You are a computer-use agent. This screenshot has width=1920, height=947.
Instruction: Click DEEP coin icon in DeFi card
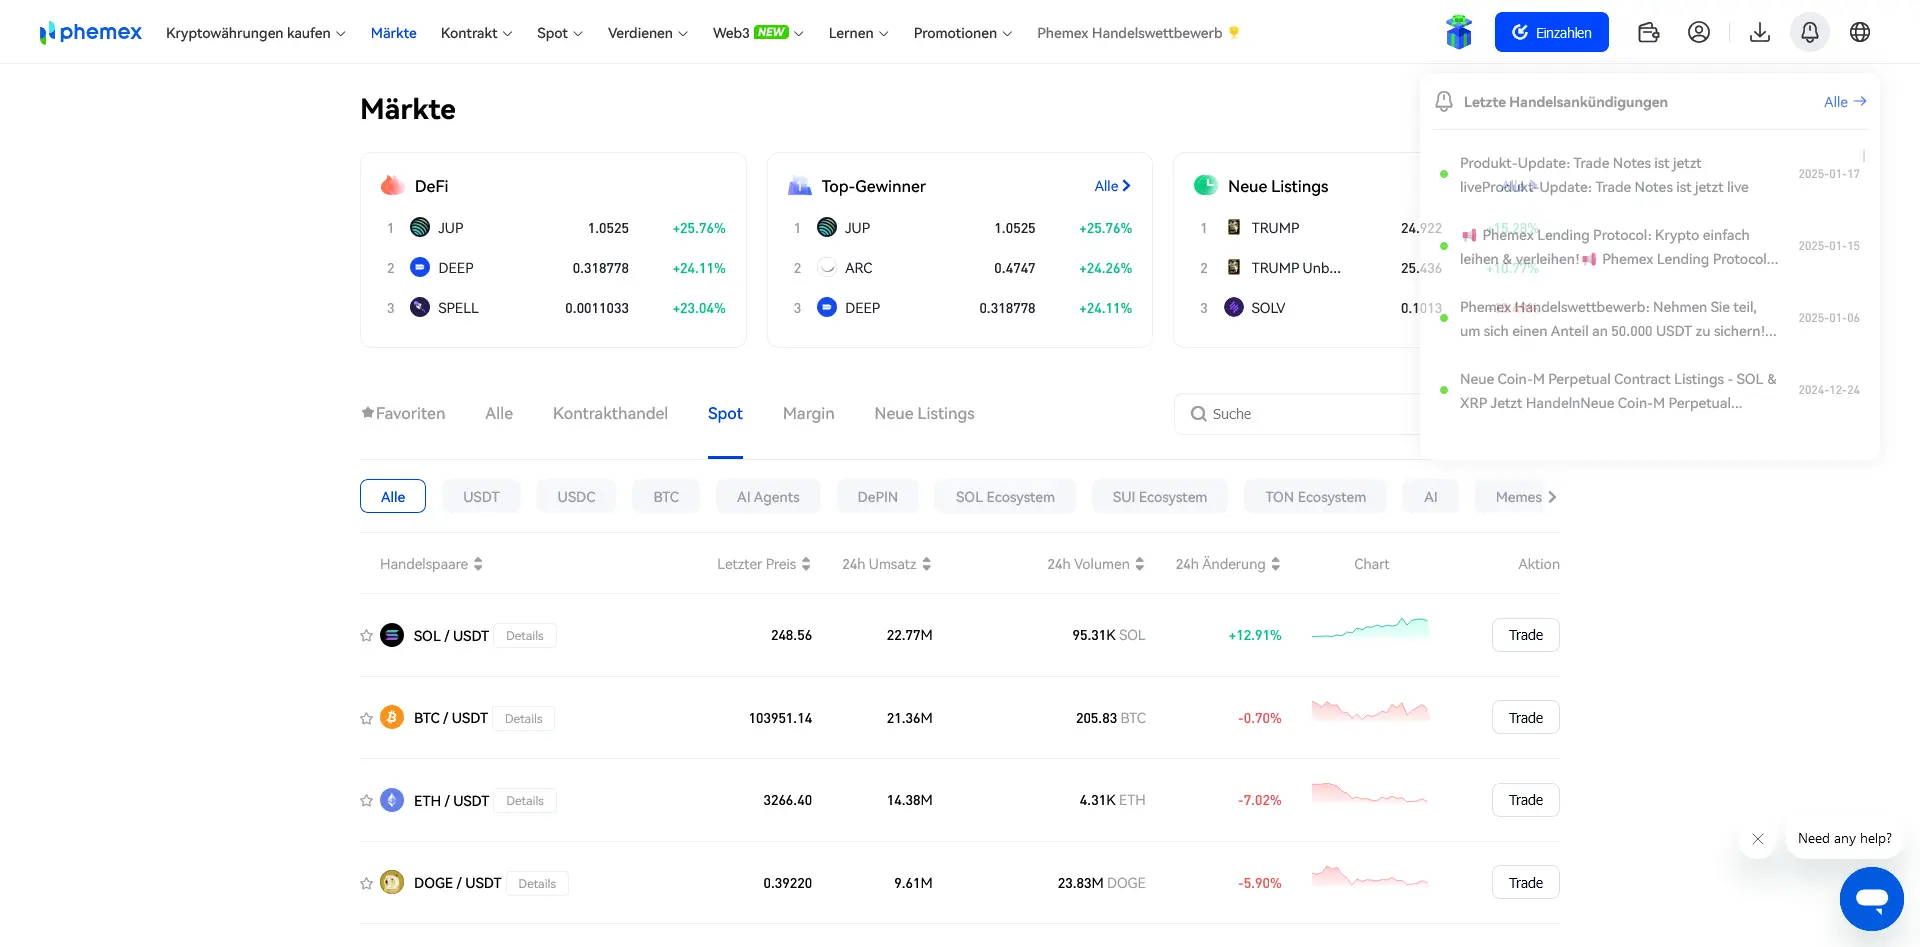point(420,268)
